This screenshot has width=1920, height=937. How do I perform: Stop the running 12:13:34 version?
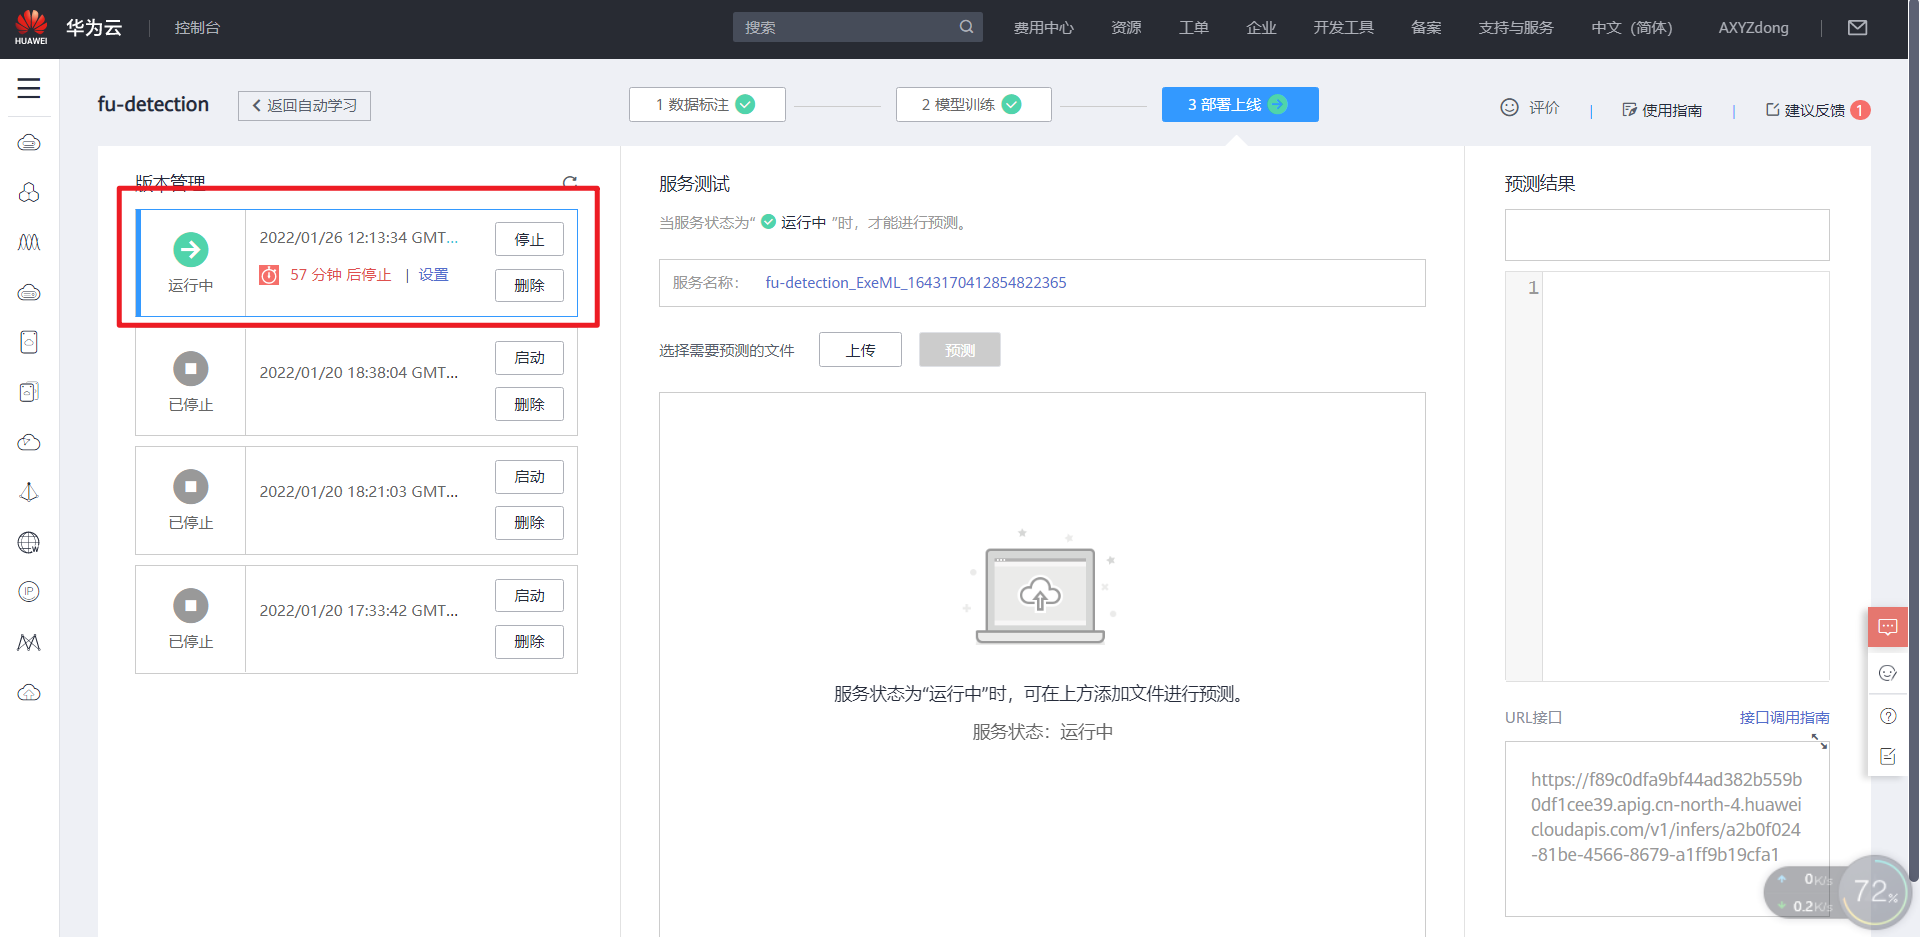pos(529,239)
